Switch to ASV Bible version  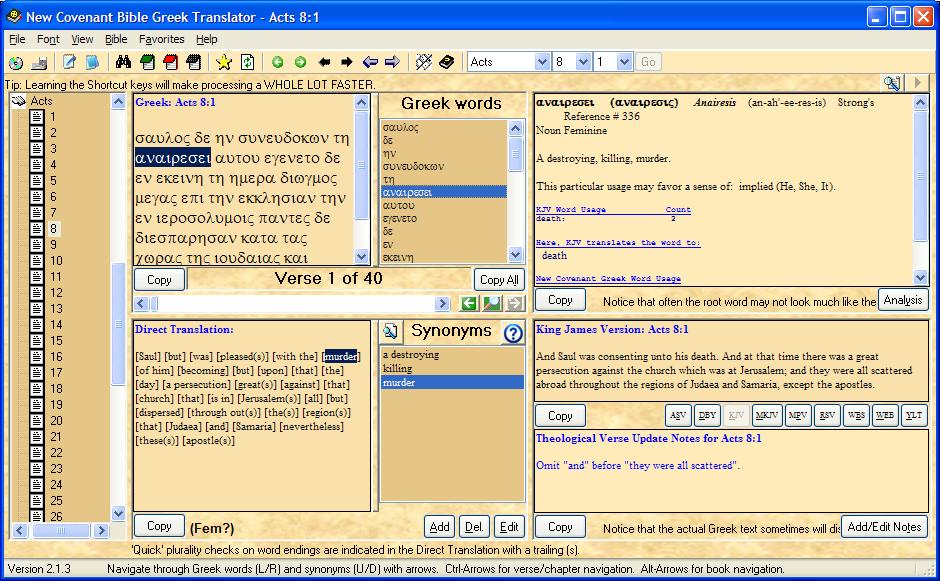(678, 415)
